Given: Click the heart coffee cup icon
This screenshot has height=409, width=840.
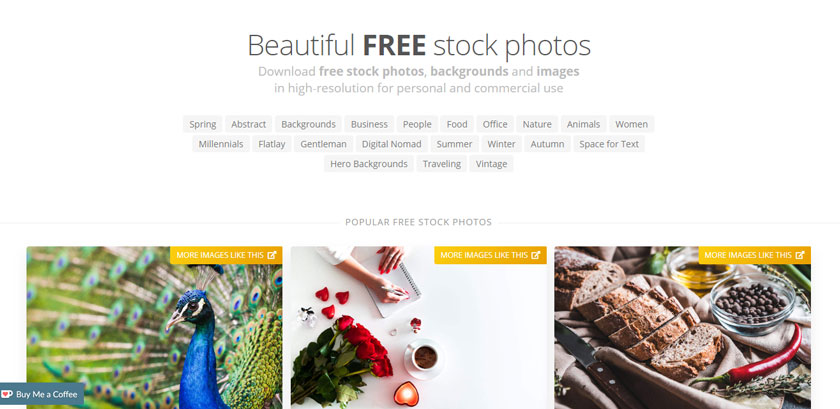Looking at the screenshot, I should 8,394.
